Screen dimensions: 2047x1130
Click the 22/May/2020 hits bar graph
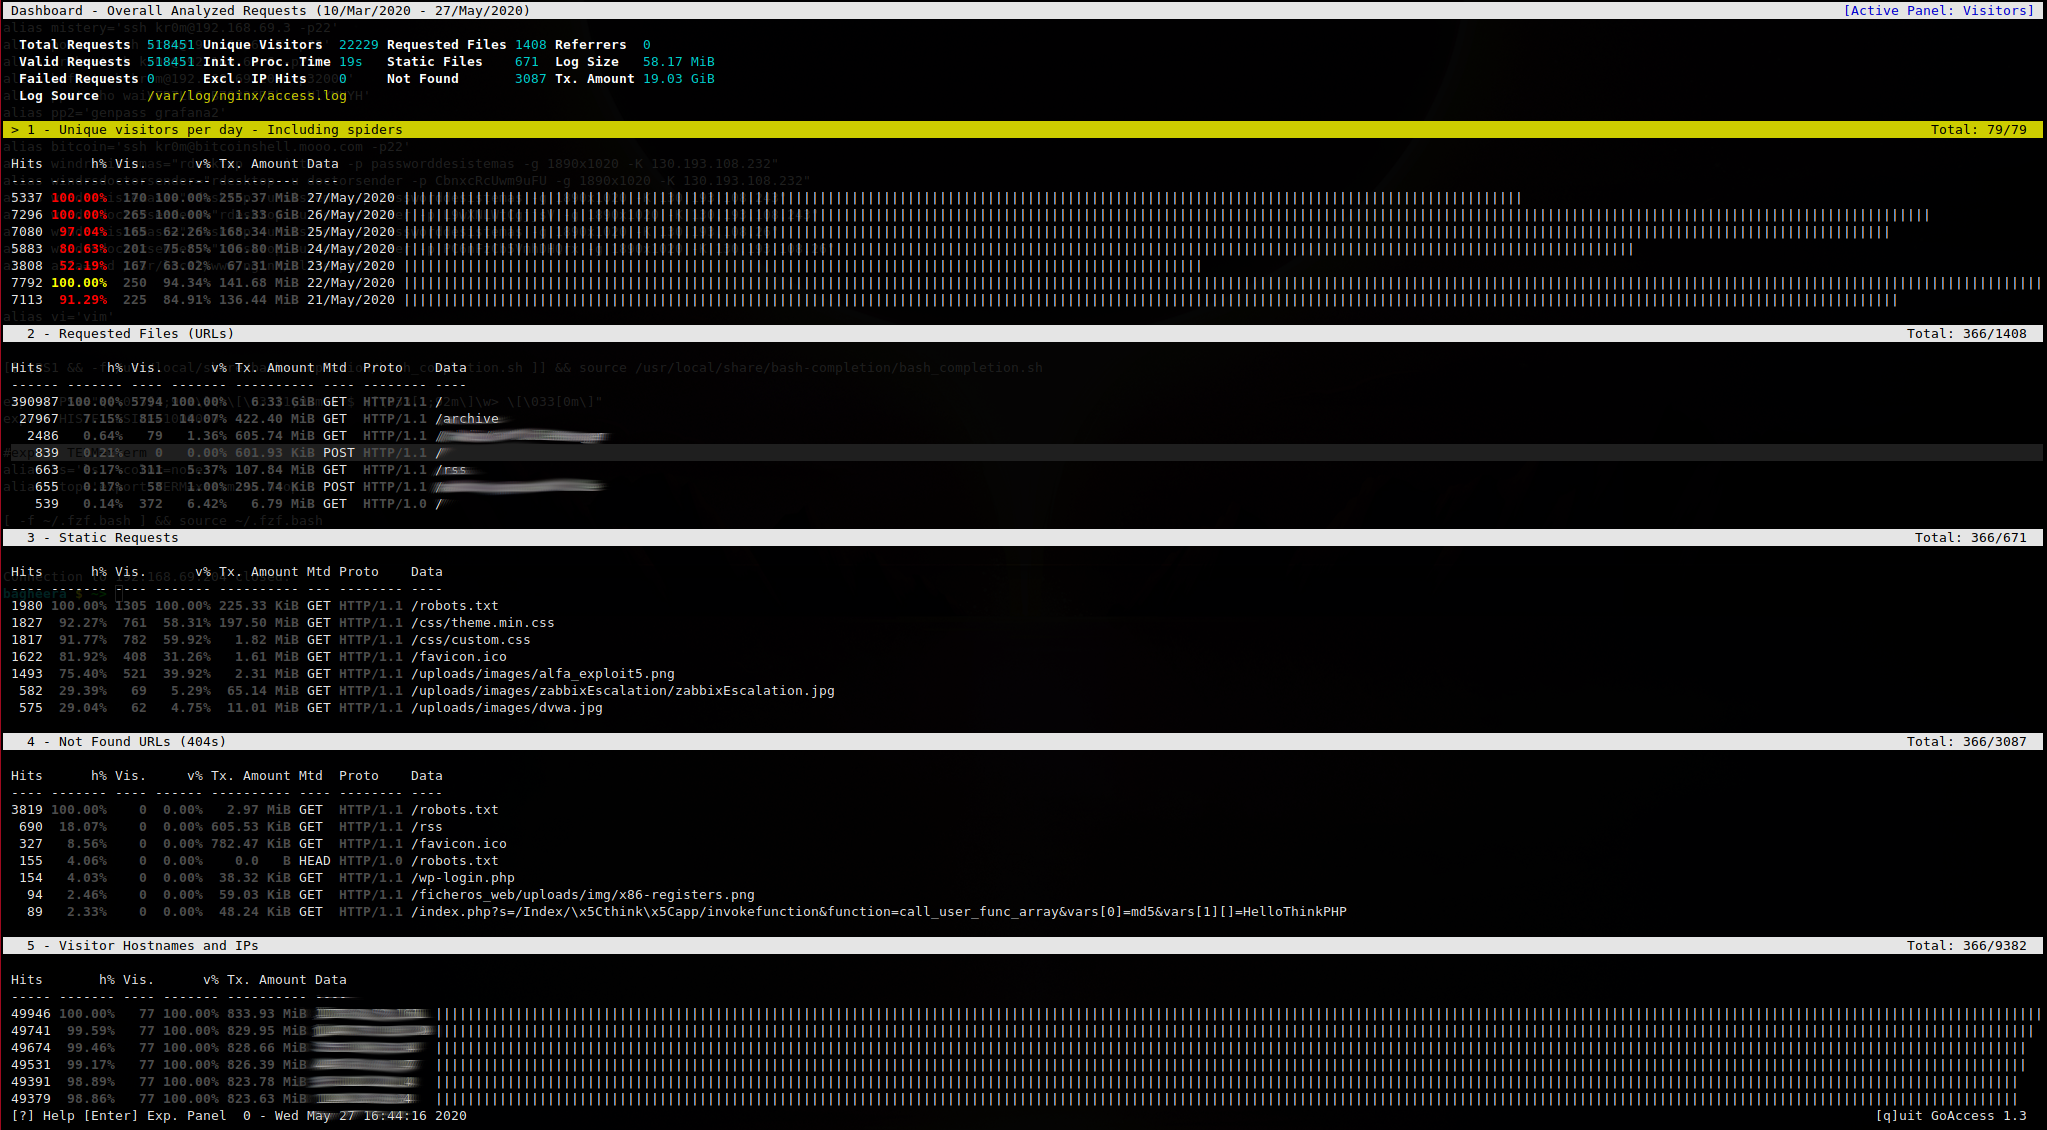(1220, 283)
